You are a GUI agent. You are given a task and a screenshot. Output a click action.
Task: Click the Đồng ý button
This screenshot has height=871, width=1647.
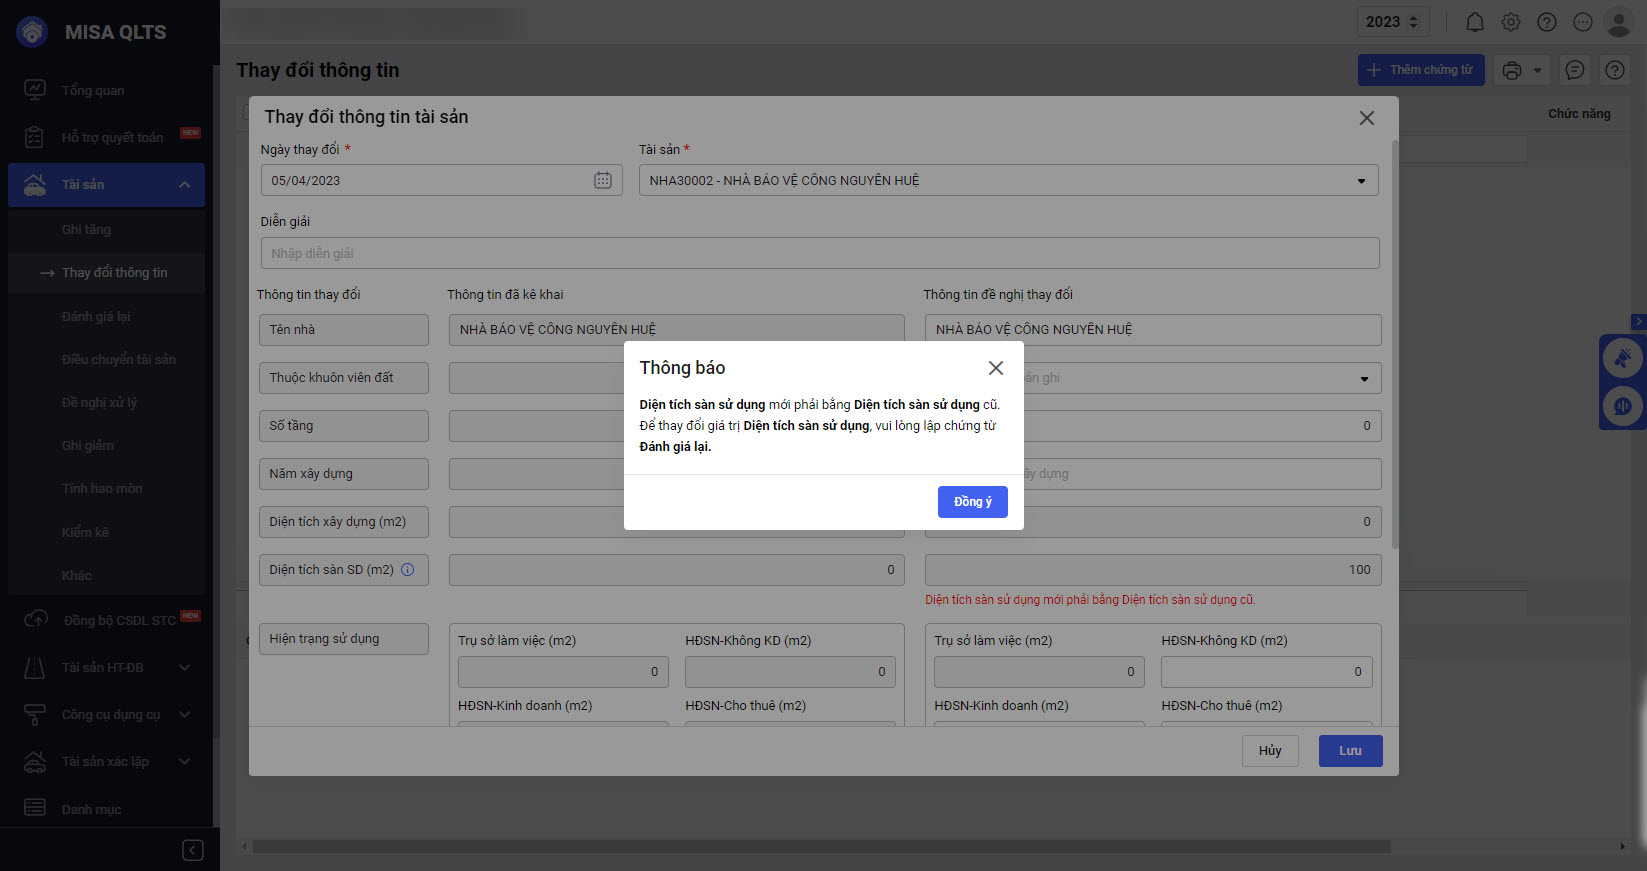coord(972,502)
